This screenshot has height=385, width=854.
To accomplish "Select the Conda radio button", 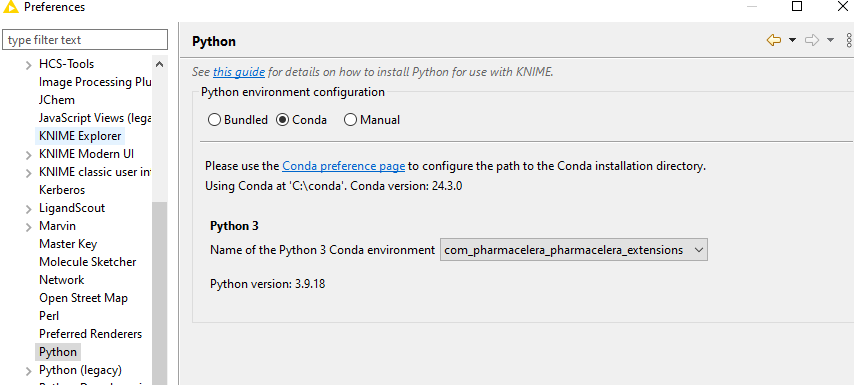I will click(282, 120).
